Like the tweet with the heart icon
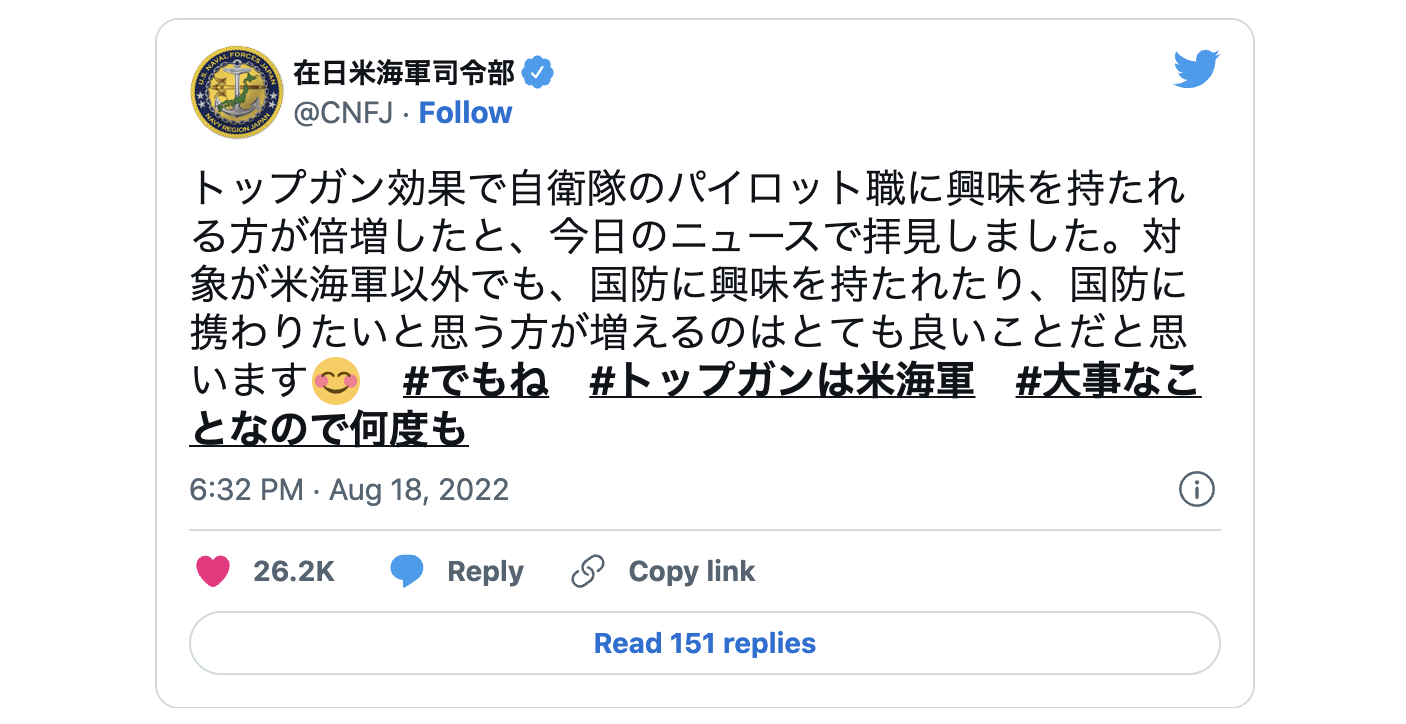This screenshot has height=724, width=1406. tap(212, 572)
